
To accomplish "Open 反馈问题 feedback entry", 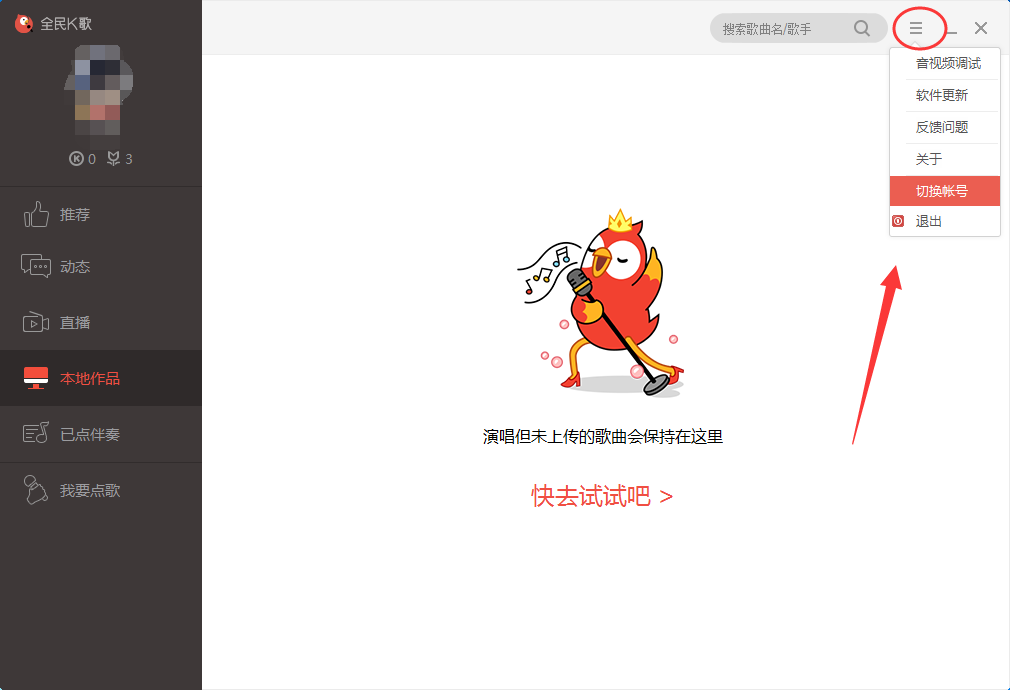I will click(x=944, y=127).
